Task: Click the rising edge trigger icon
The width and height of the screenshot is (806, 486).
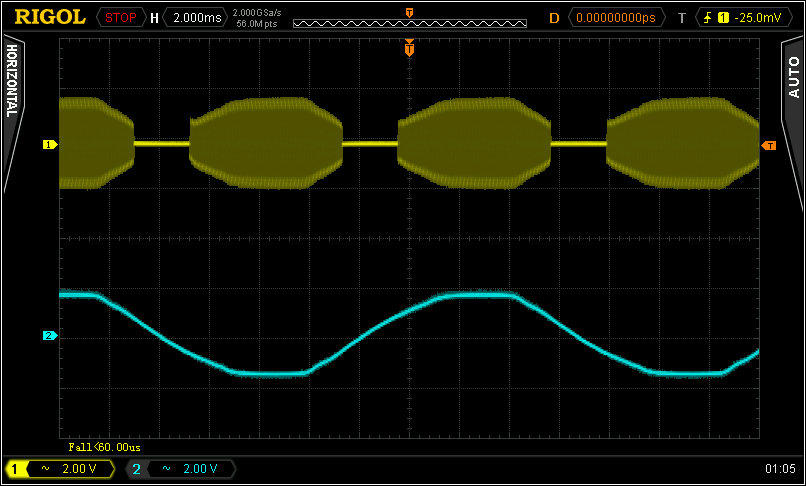Action: [x=709, y=17]
